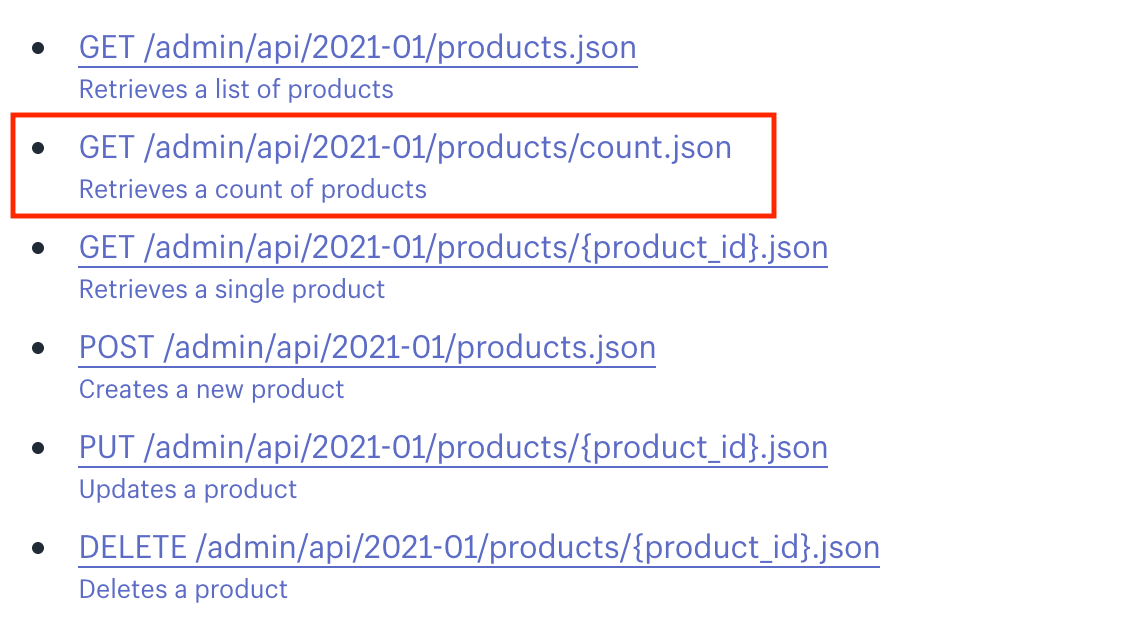Click the bullet beside the DELETE endpoint
This screenshot has height=642, width=1148.
[40, 545]
